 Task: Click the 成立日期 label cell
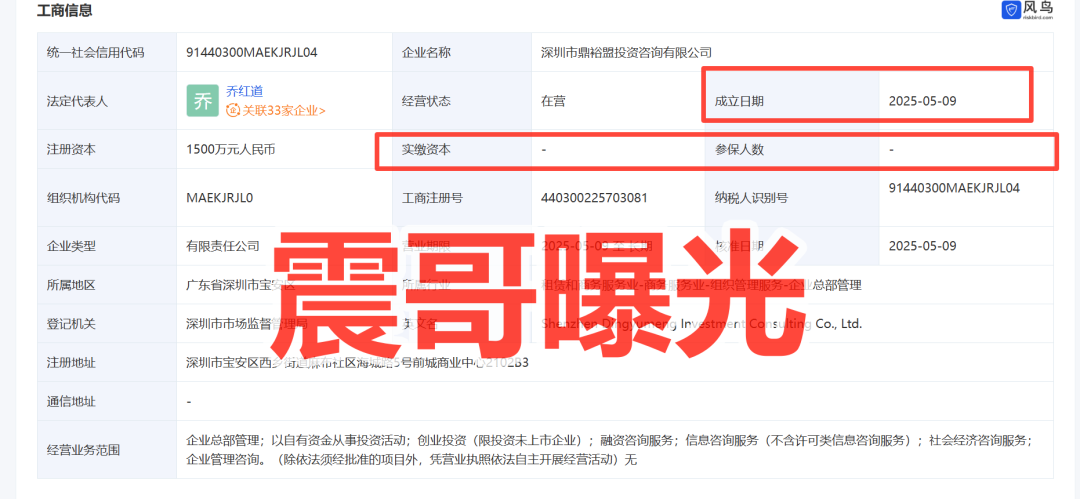coord(738,101)
